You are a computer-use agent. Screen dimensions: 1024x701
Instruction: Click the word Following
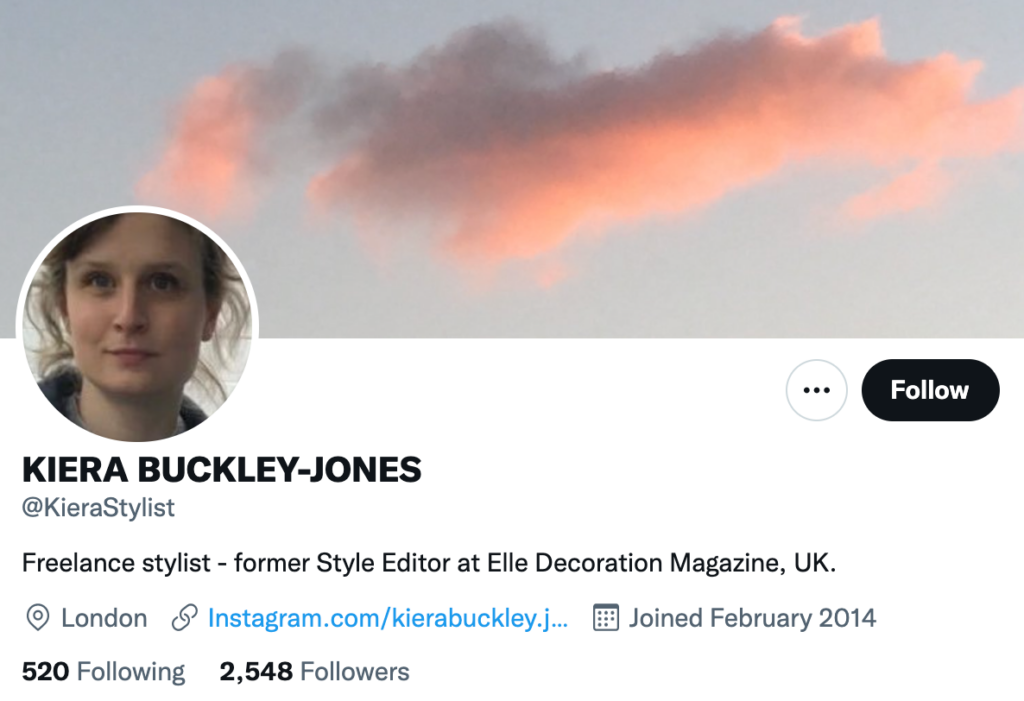(131, 672)
